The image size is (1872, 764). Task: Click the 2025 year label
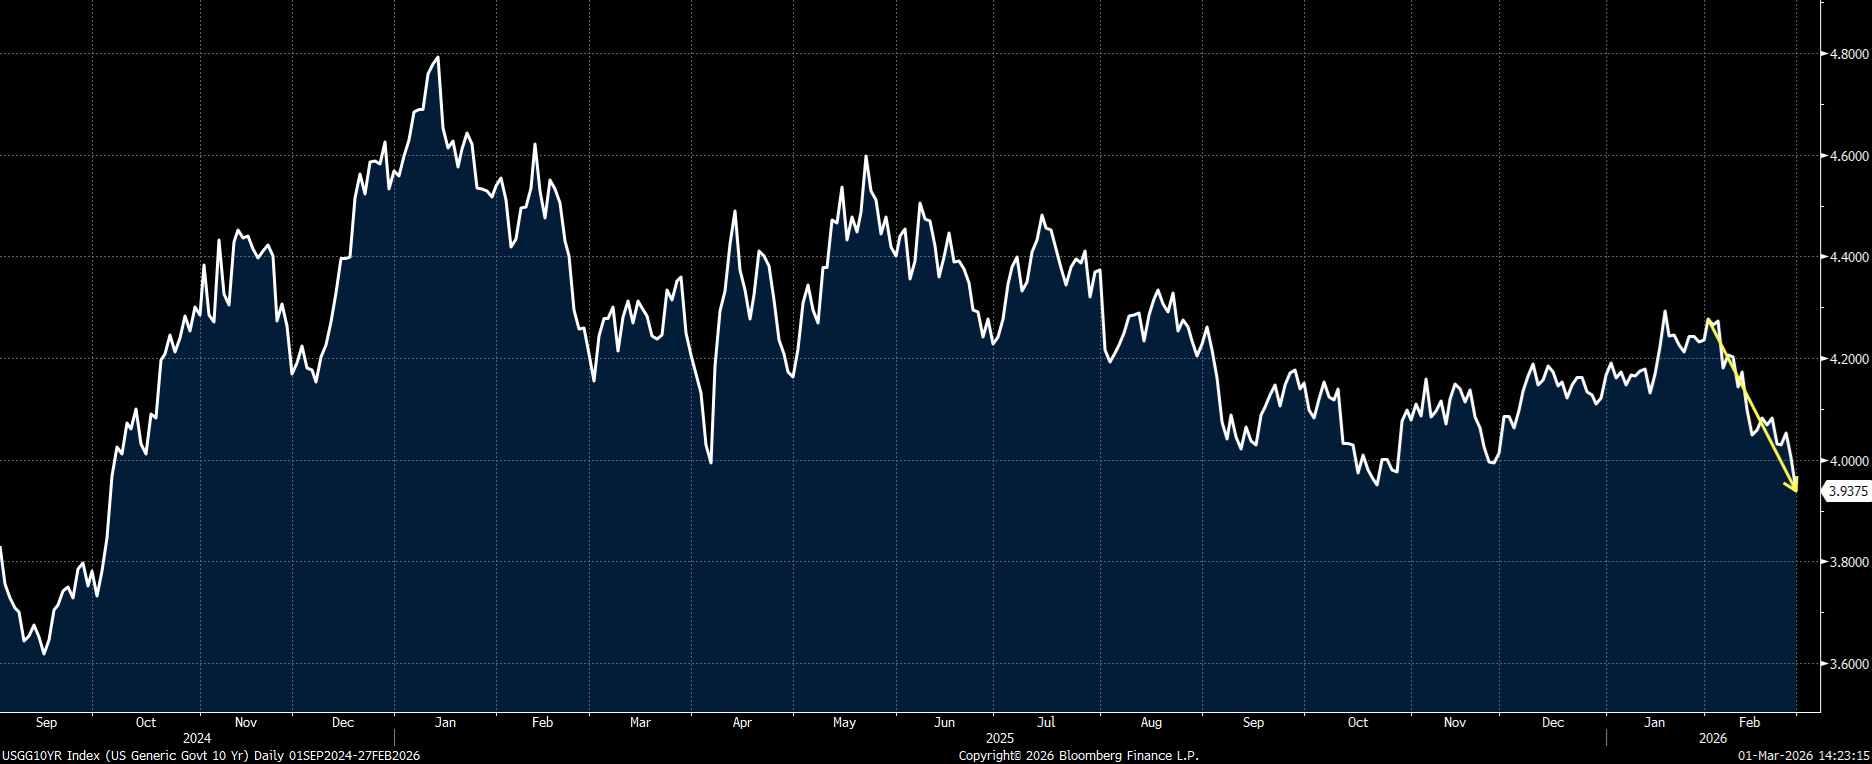pos(1000,738)
